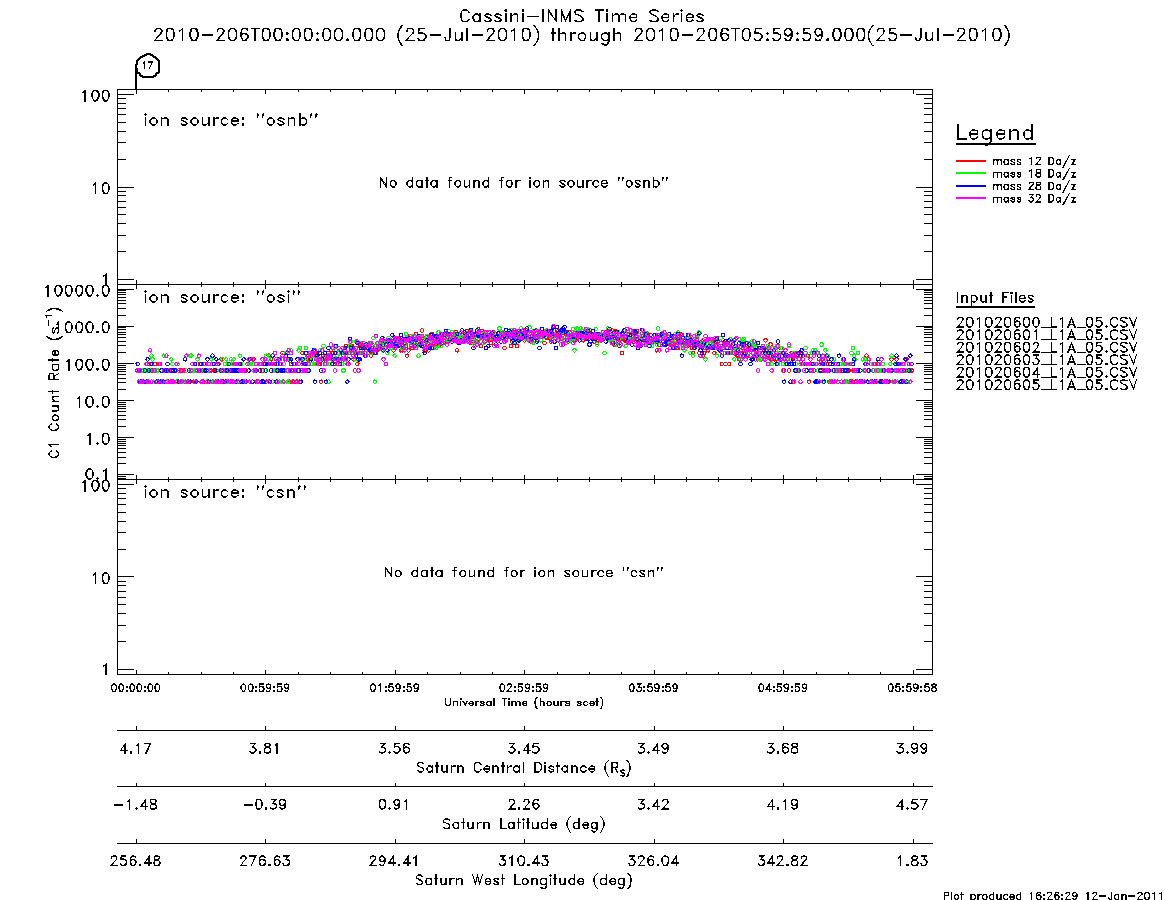Click the 3.56 central distance value
Viewport: 1165px width, 900px height.
395,748
